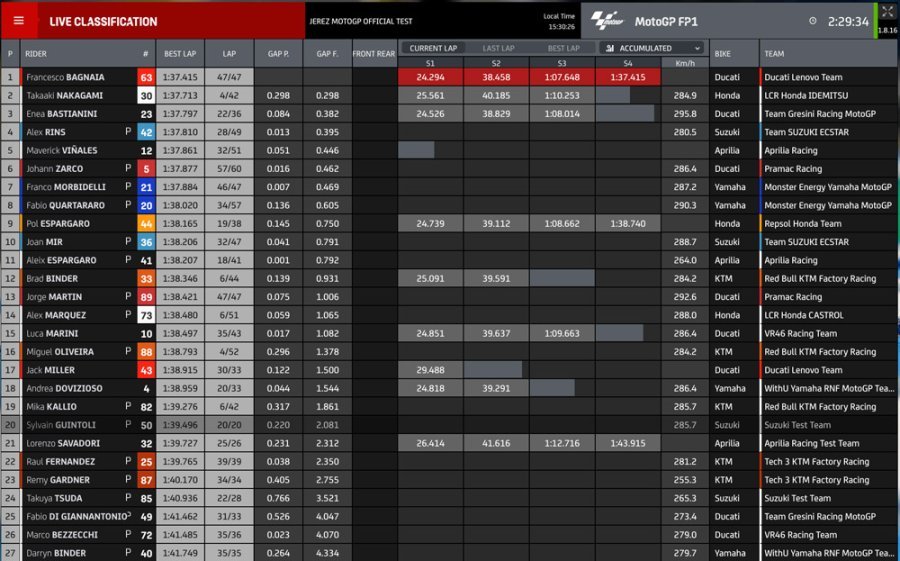Click Zarco's number 5 badge
Image resolution: width=900 pixels, height=561 pixels.
coord(146,169)
